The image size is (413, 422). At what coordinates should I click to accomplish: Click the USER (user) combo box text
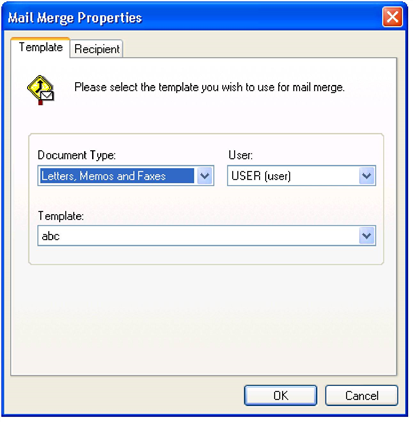click(261, 176)
